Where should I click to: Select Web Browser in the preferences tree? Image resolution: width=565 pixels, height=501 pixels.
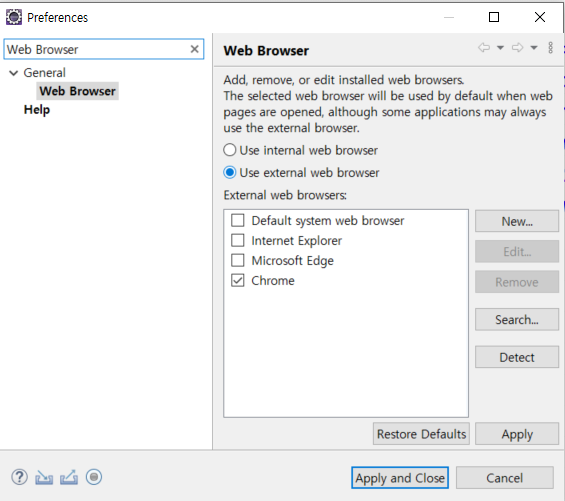click(77, 91)
